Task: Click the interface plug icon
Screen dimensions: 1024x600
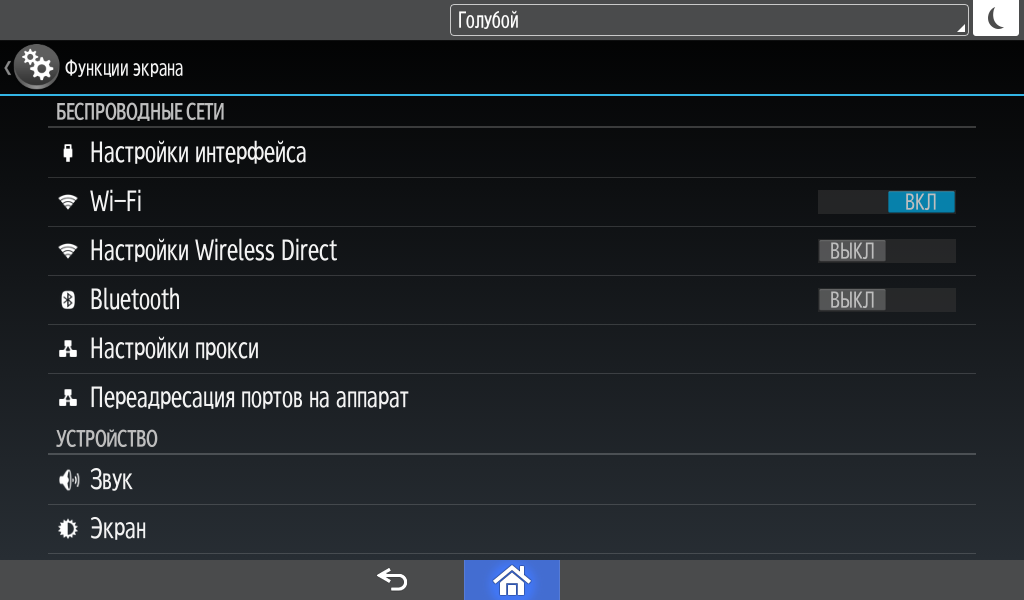Action: pyautogui.click(x=68, y=153)
